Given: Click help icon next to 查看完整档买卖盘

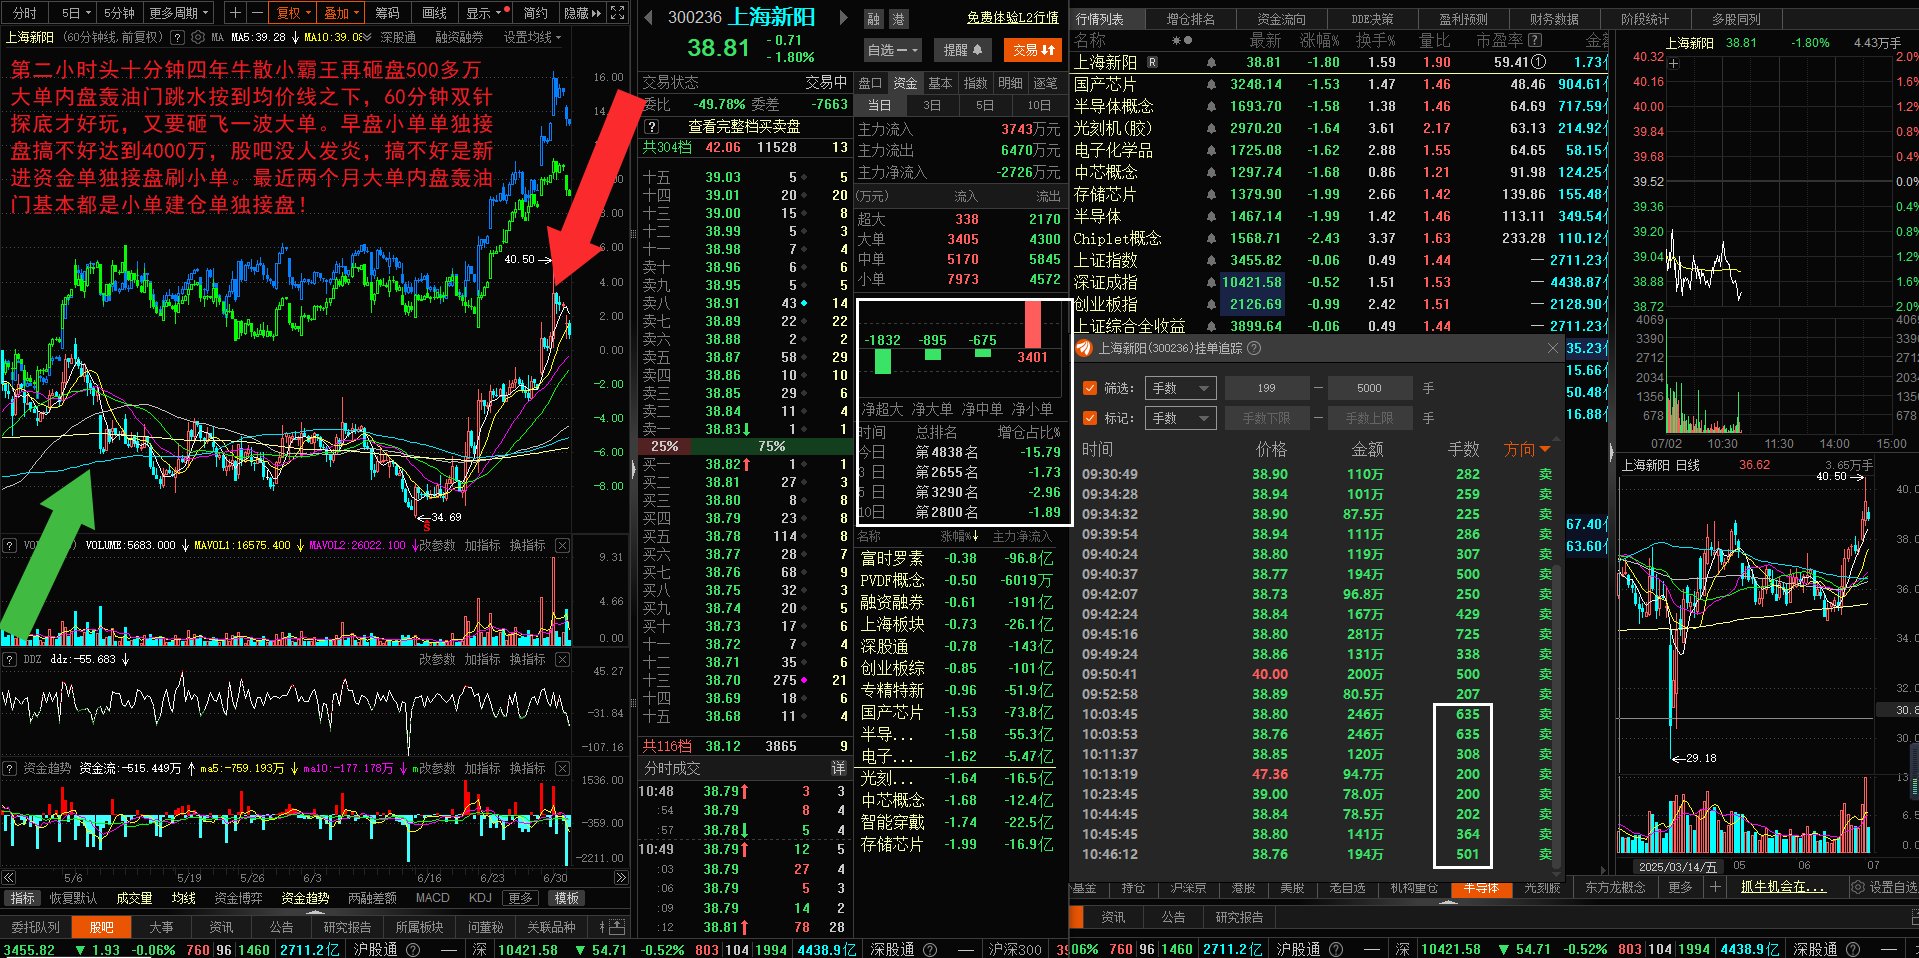Looking at the screenshot, I should 652,127.
